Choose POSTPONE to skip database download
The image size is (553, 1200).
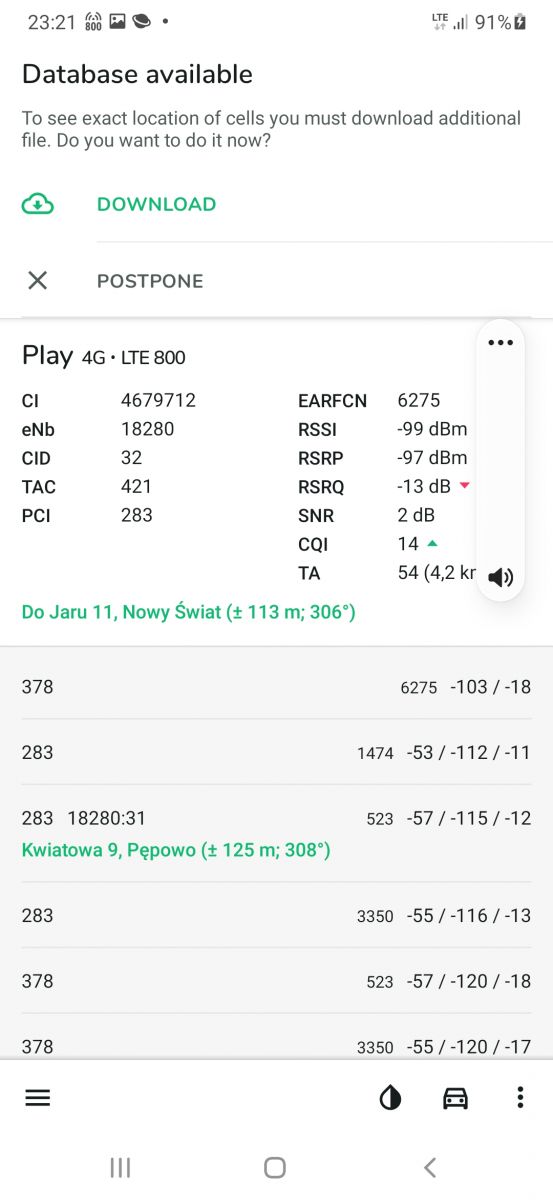click(150, 281)
